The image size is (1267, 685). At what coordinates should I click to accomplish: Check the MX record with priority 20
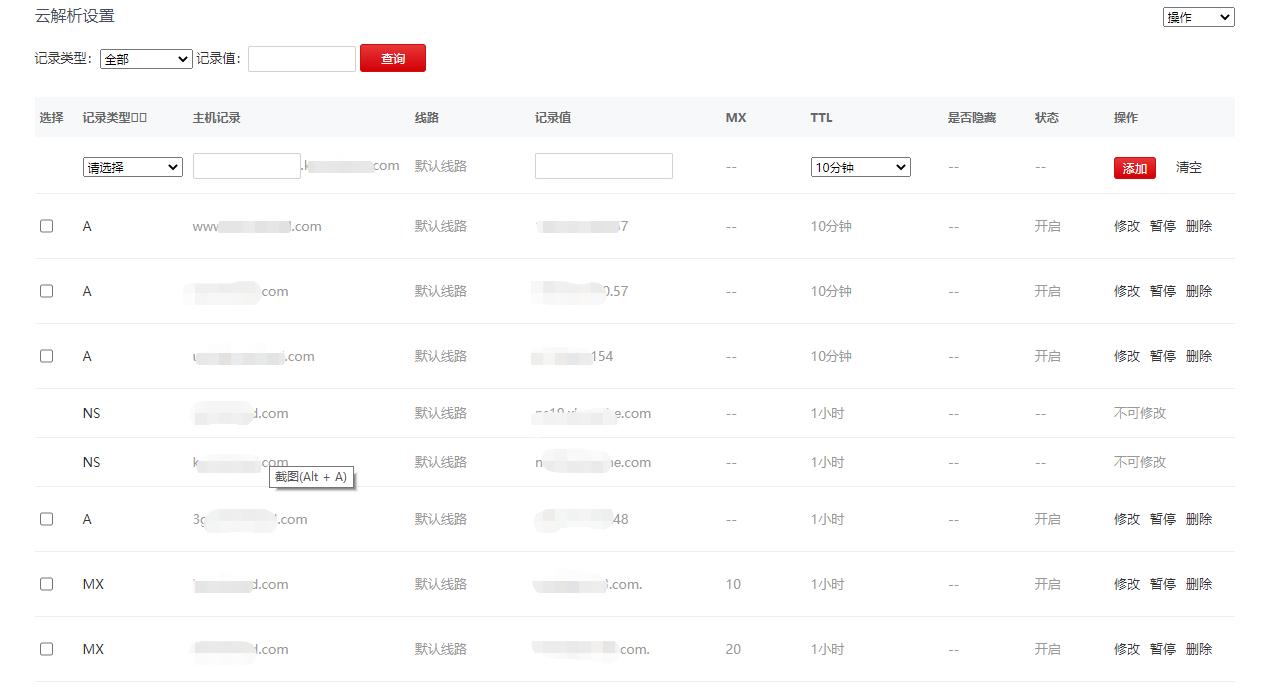click(x=46, y=649)
